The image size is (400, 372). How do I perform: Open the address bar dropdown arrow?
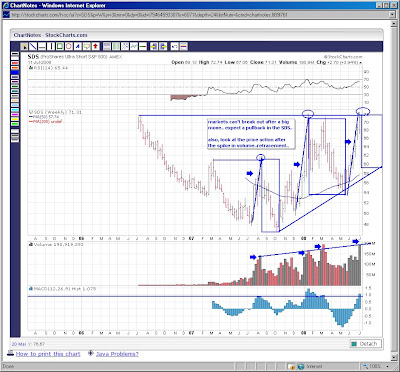coord(392,14)
